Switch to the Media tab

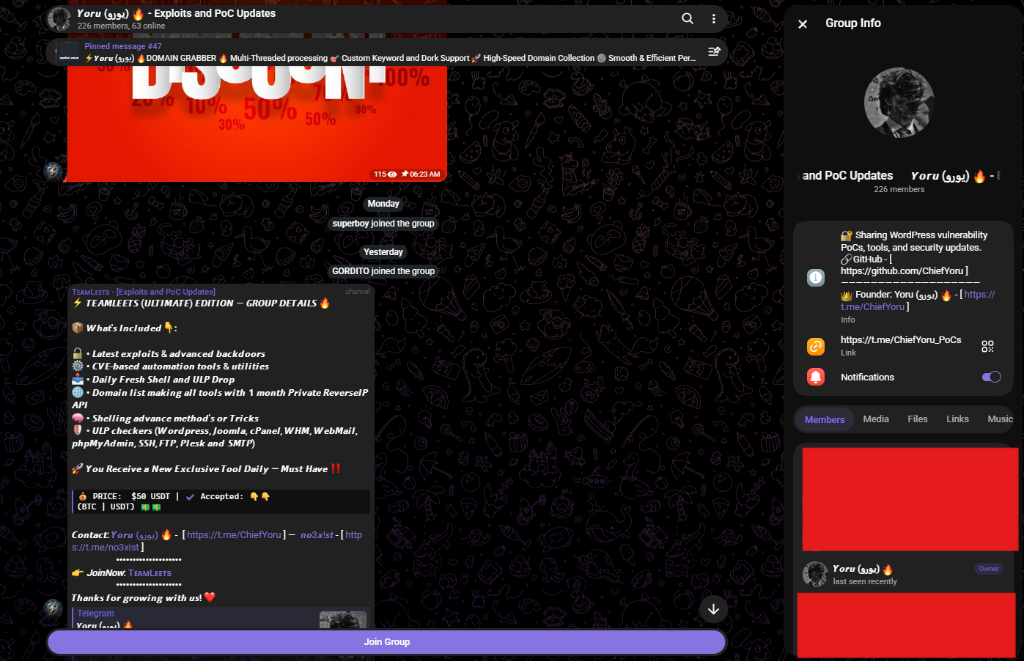(876, 419)
